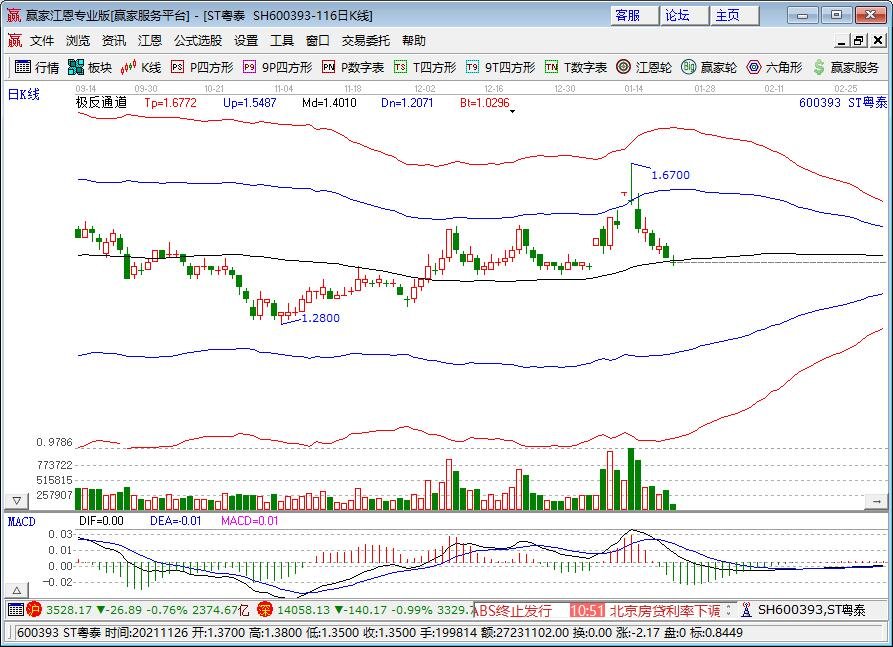893x647 pixels.
Task: Click the Dn=1.2071 value
Action: (x=407, y=103)
